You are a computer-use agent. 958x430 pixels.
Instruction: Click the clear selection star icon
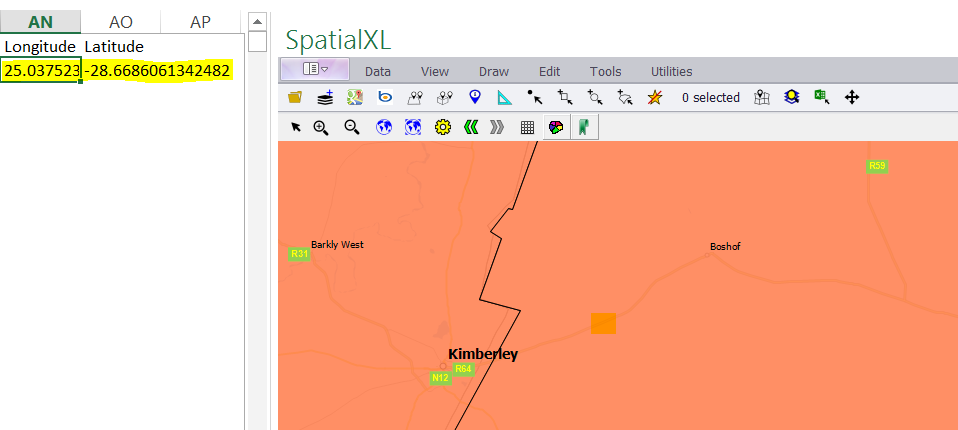pos(654,97)
